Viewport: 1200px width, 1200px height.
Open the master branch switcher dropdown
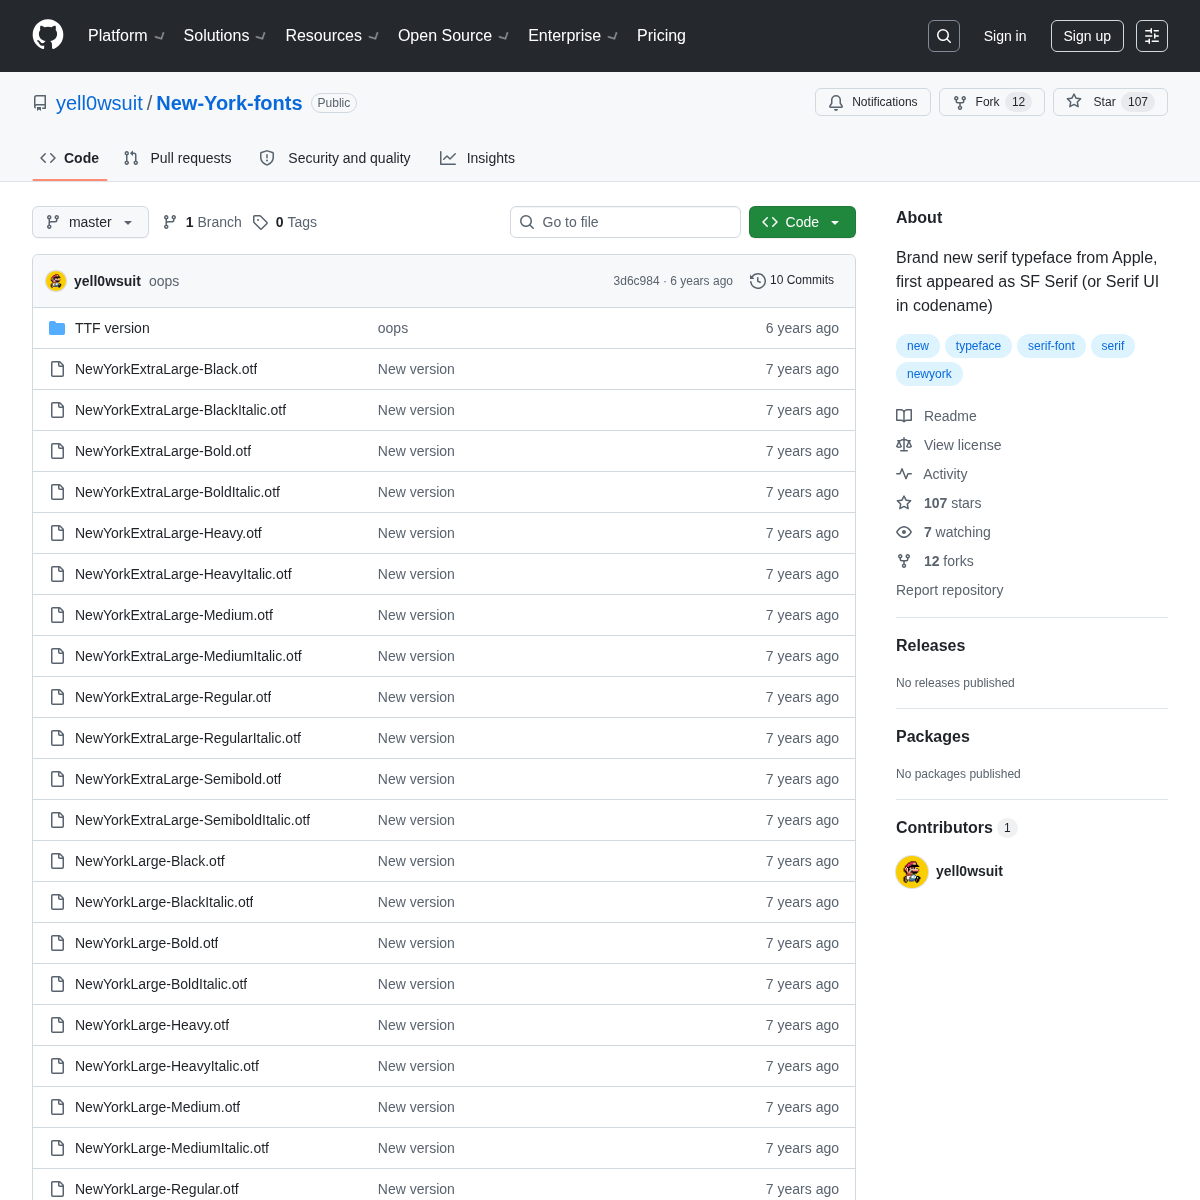[x=90, y=222]
